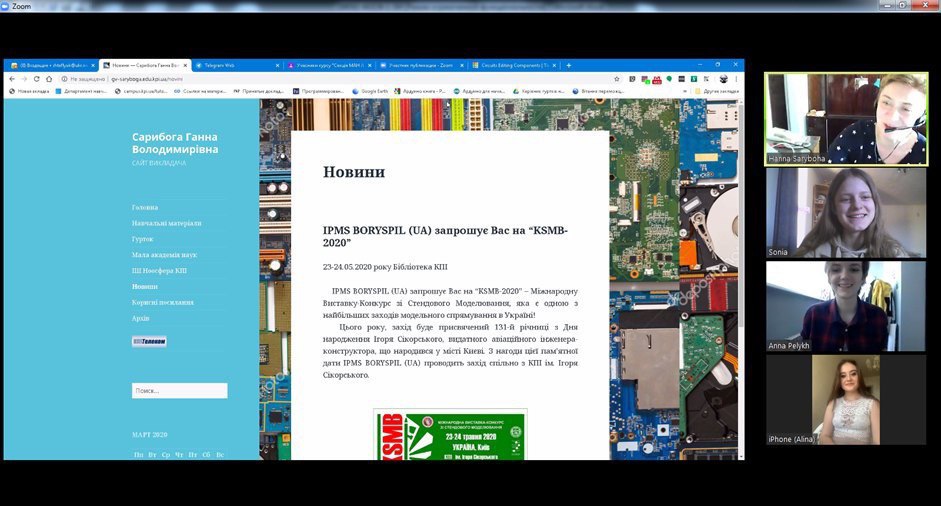Screen dimensions: 941x506
Task: Open the Google Earth bookmark
Action: coord(370,91)
